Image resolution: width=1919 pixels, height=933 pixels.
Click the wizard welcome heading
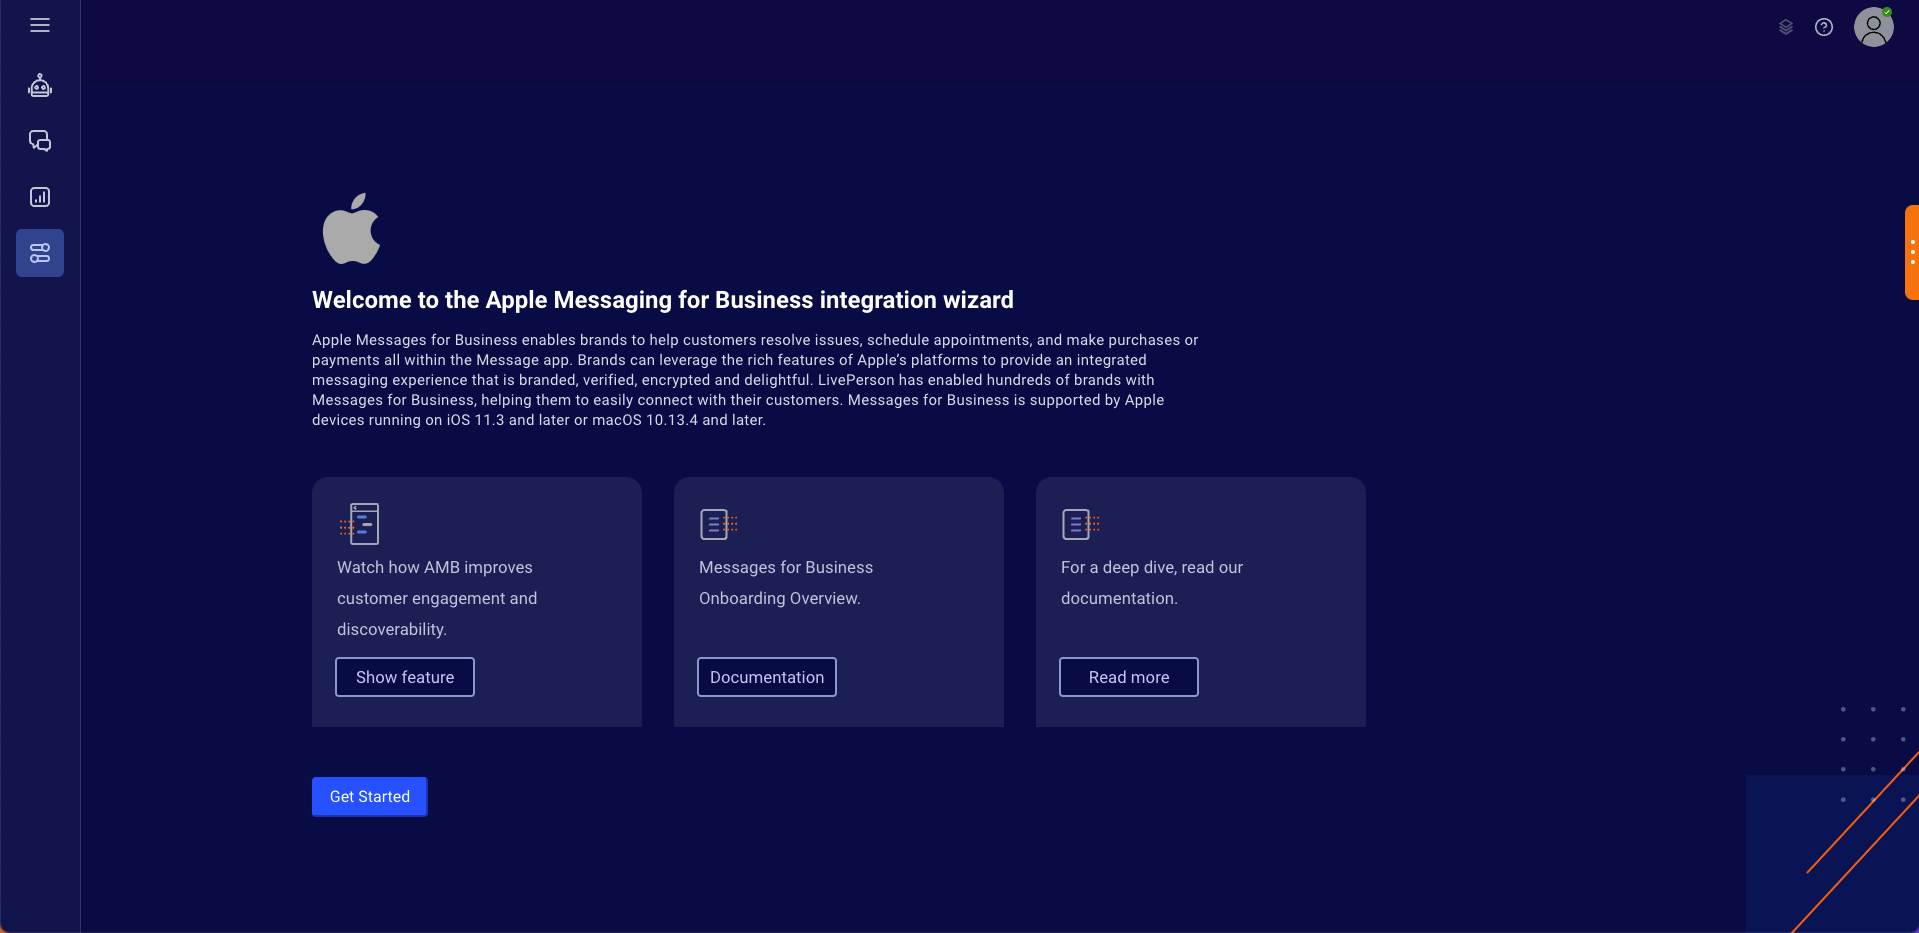[663, 300]
